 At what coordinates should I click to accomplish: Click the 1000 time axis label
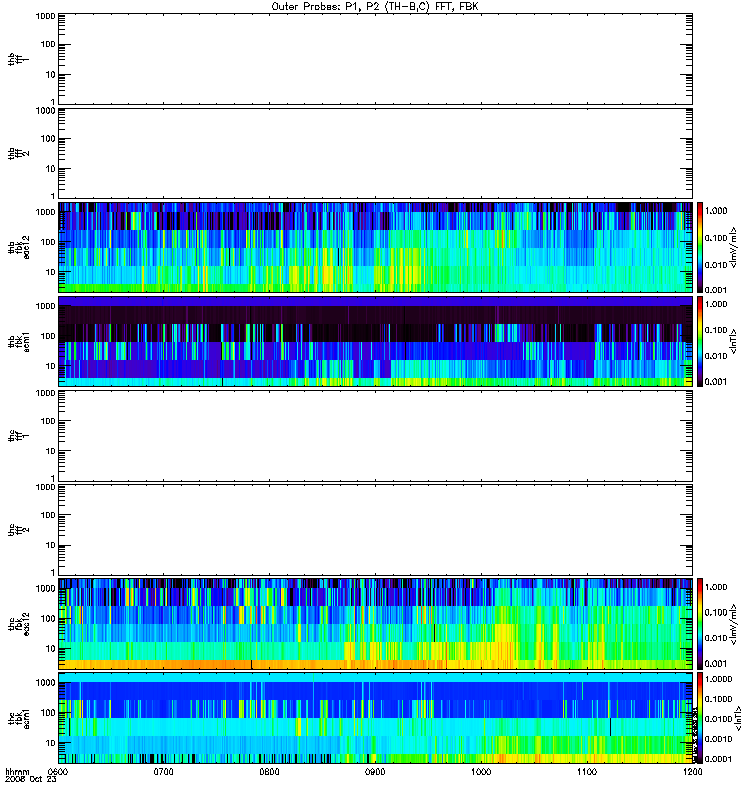pyautogui.click(x=481, y=771)
